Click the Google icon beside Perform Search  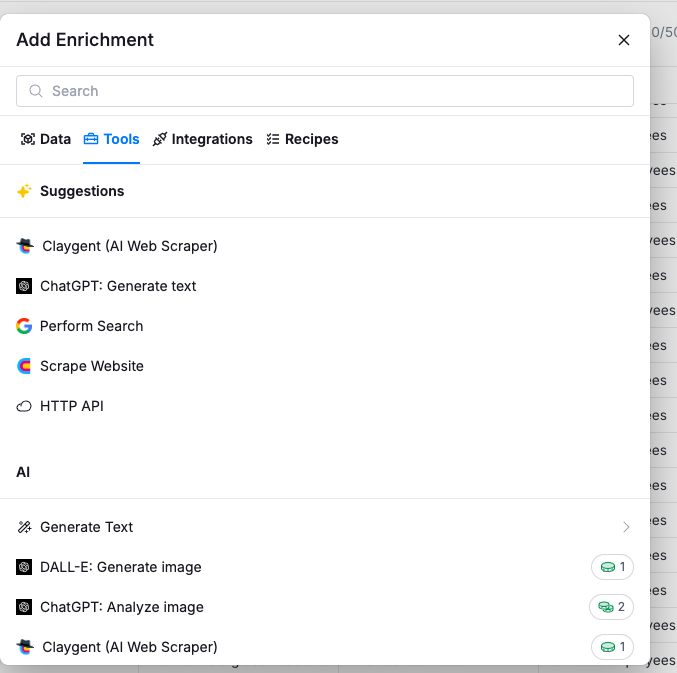[x=24, y=326]
